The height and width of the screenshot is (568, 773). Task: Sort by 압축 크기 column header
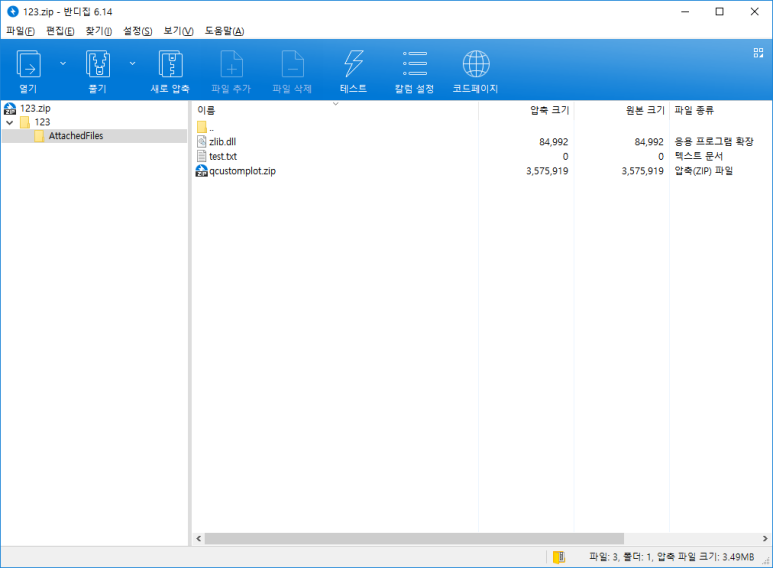[x=548, y=110]
